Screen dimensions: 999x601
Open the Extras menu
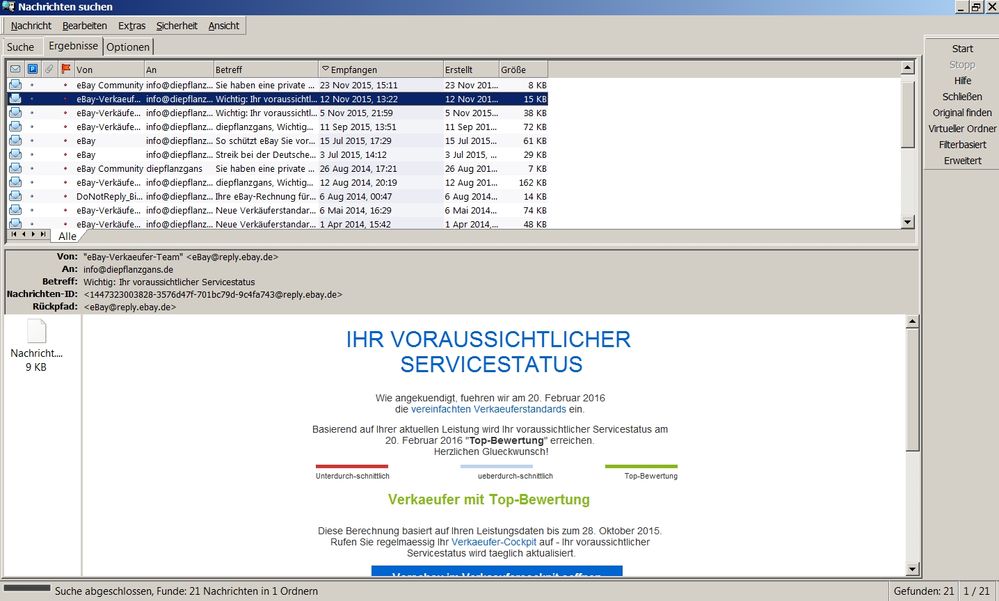131,25
